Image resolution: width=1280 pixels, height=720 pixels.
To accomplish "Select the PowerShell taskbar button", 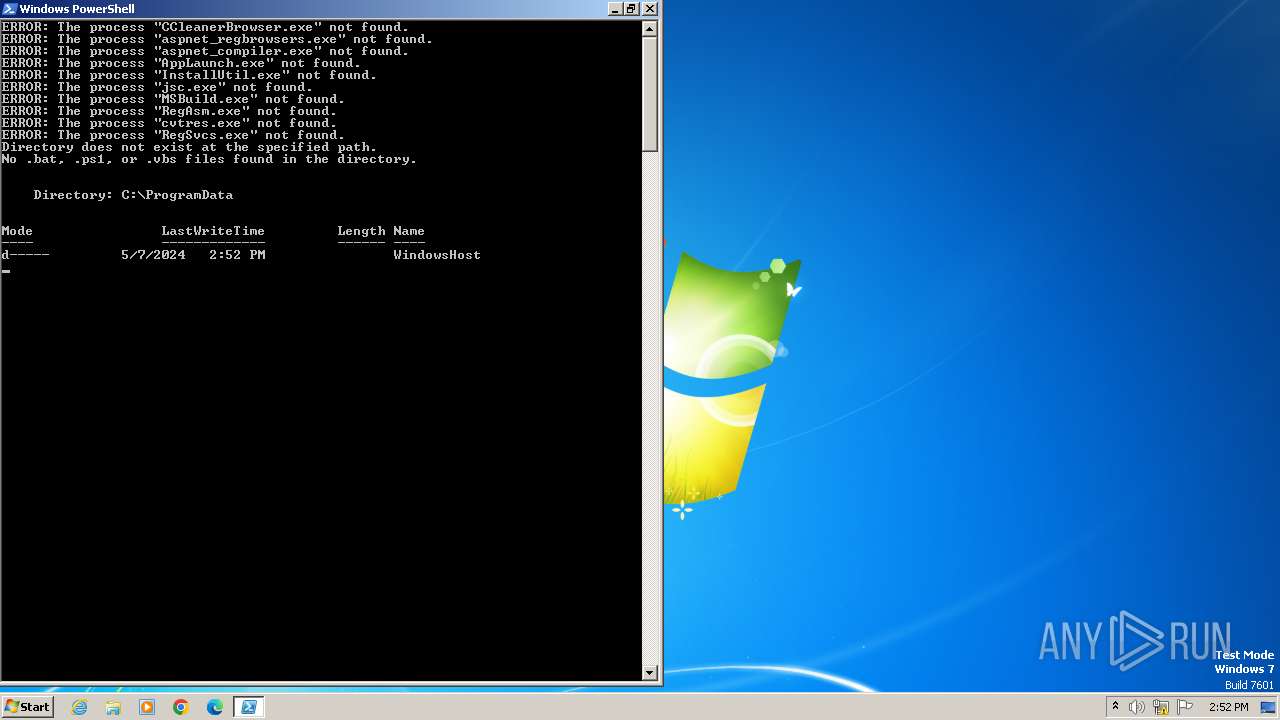I will click(249, 707).
